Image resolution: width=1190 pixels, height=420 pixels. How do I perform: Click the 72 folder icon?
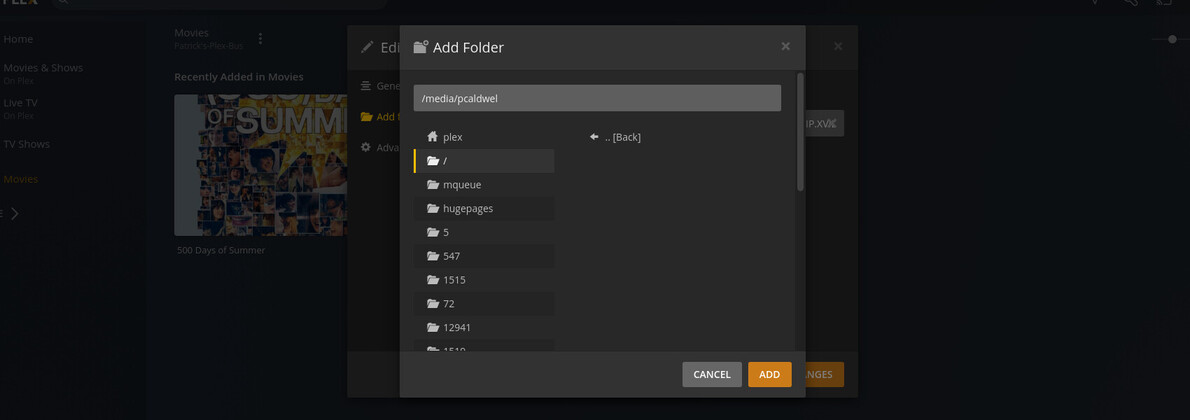pos(433,304)
